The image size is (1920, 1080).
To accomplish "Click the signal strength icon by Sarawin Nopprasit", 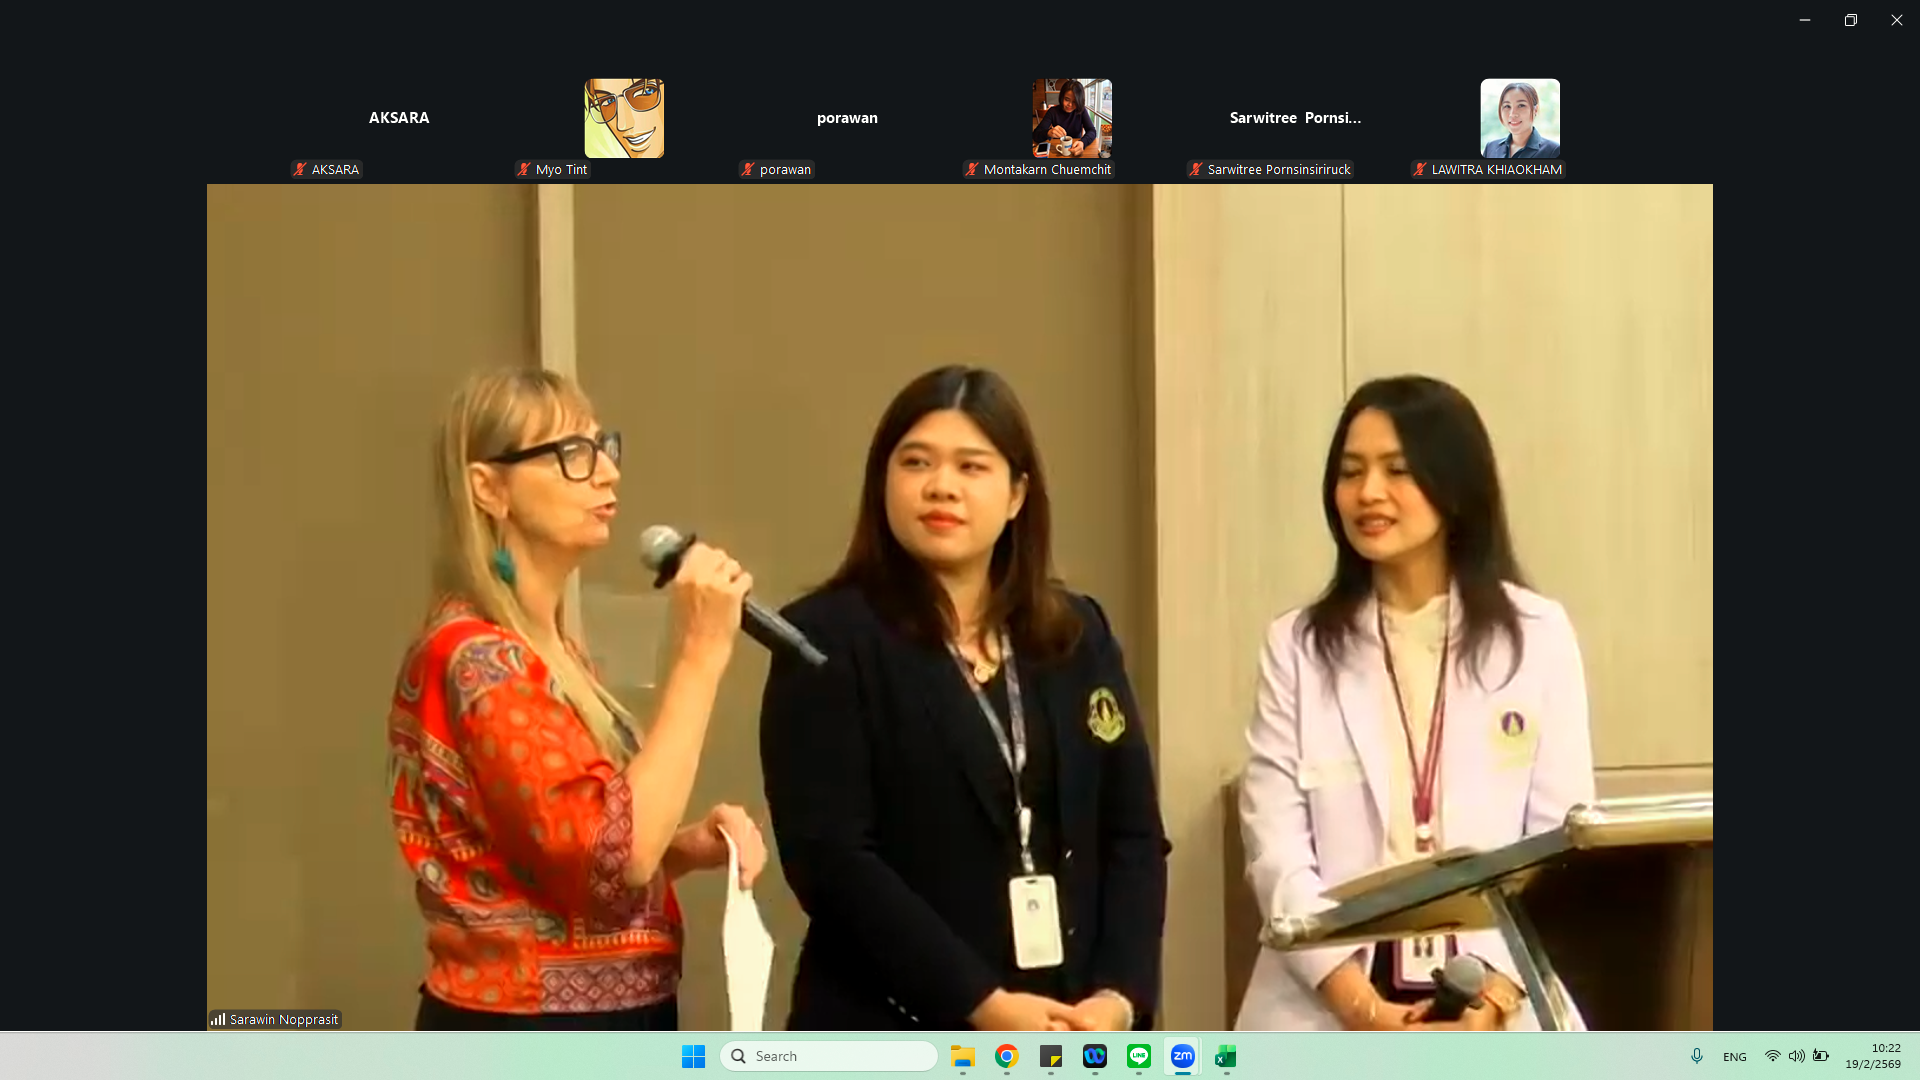I will tap(218, 1019).
